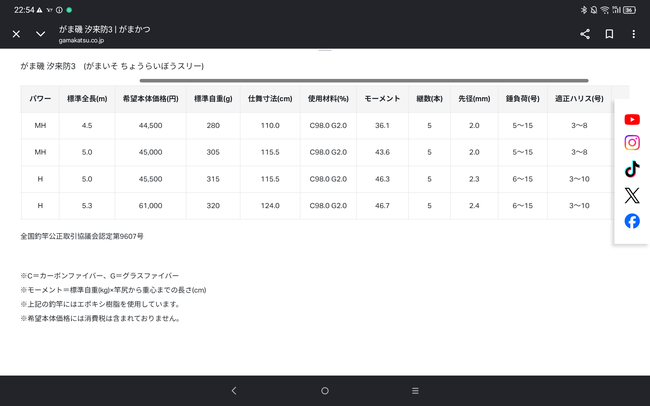Click the moment cell 43.6
Screen dimensions: 650x406
click(x=382, y=152)
